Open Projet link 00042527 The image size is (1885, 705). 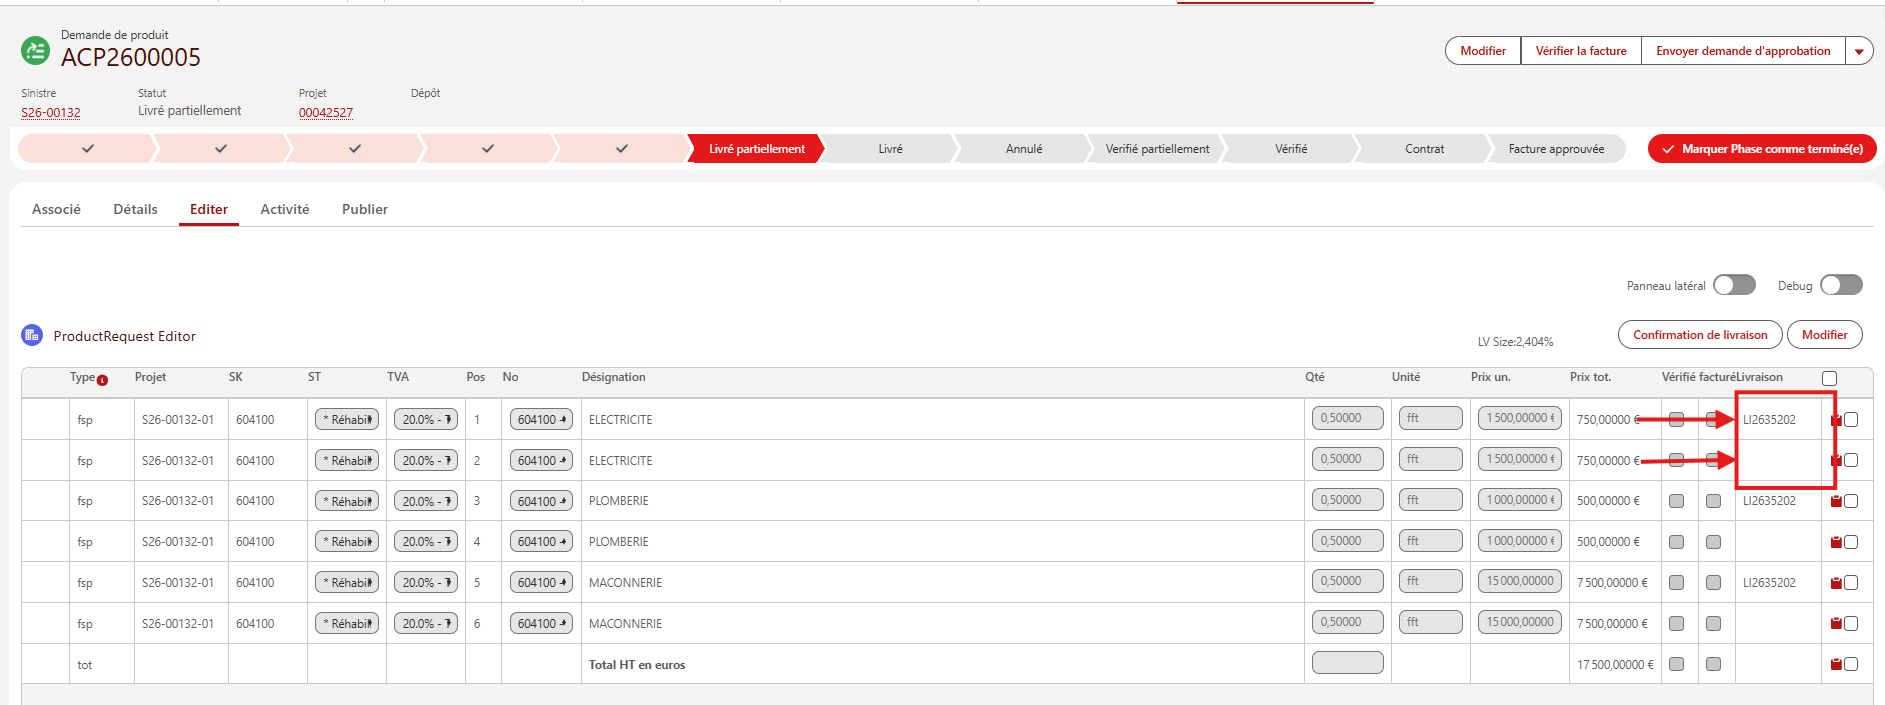pyautogui.click(x=326, y=113)
